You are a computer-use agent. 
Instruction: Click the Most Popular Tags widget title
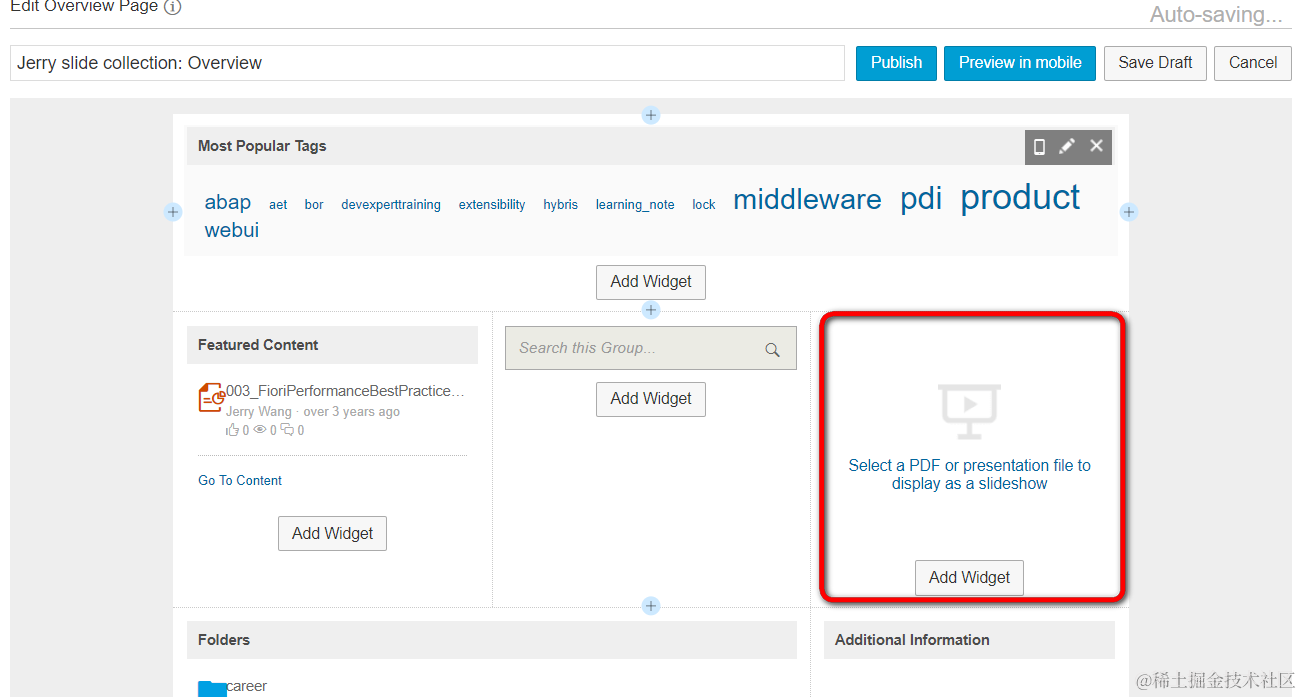pos(262,146)
